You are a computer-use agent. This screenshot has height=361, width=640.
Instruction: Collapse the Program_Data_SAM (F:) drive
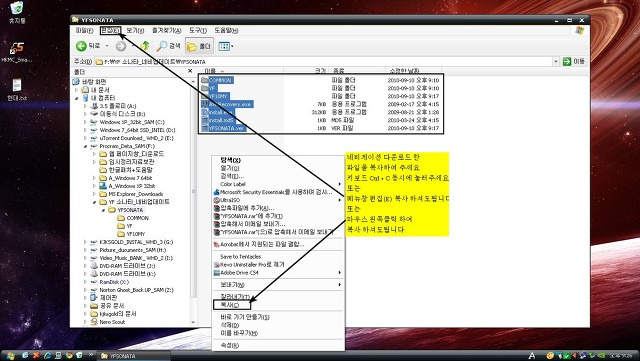(85, 146)
